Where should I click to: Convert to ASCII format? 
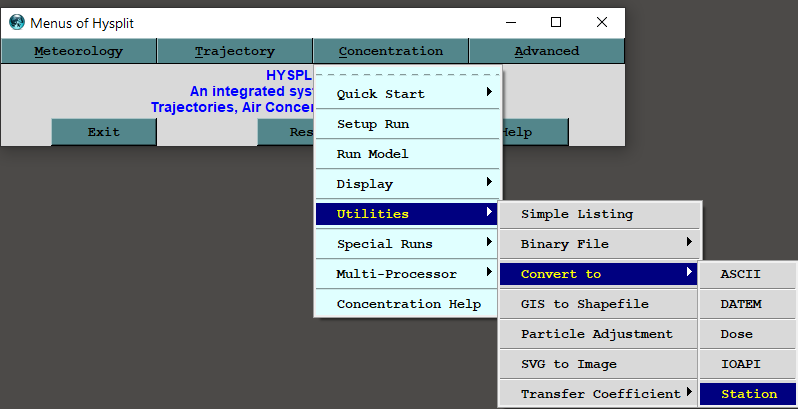point(748,274)
